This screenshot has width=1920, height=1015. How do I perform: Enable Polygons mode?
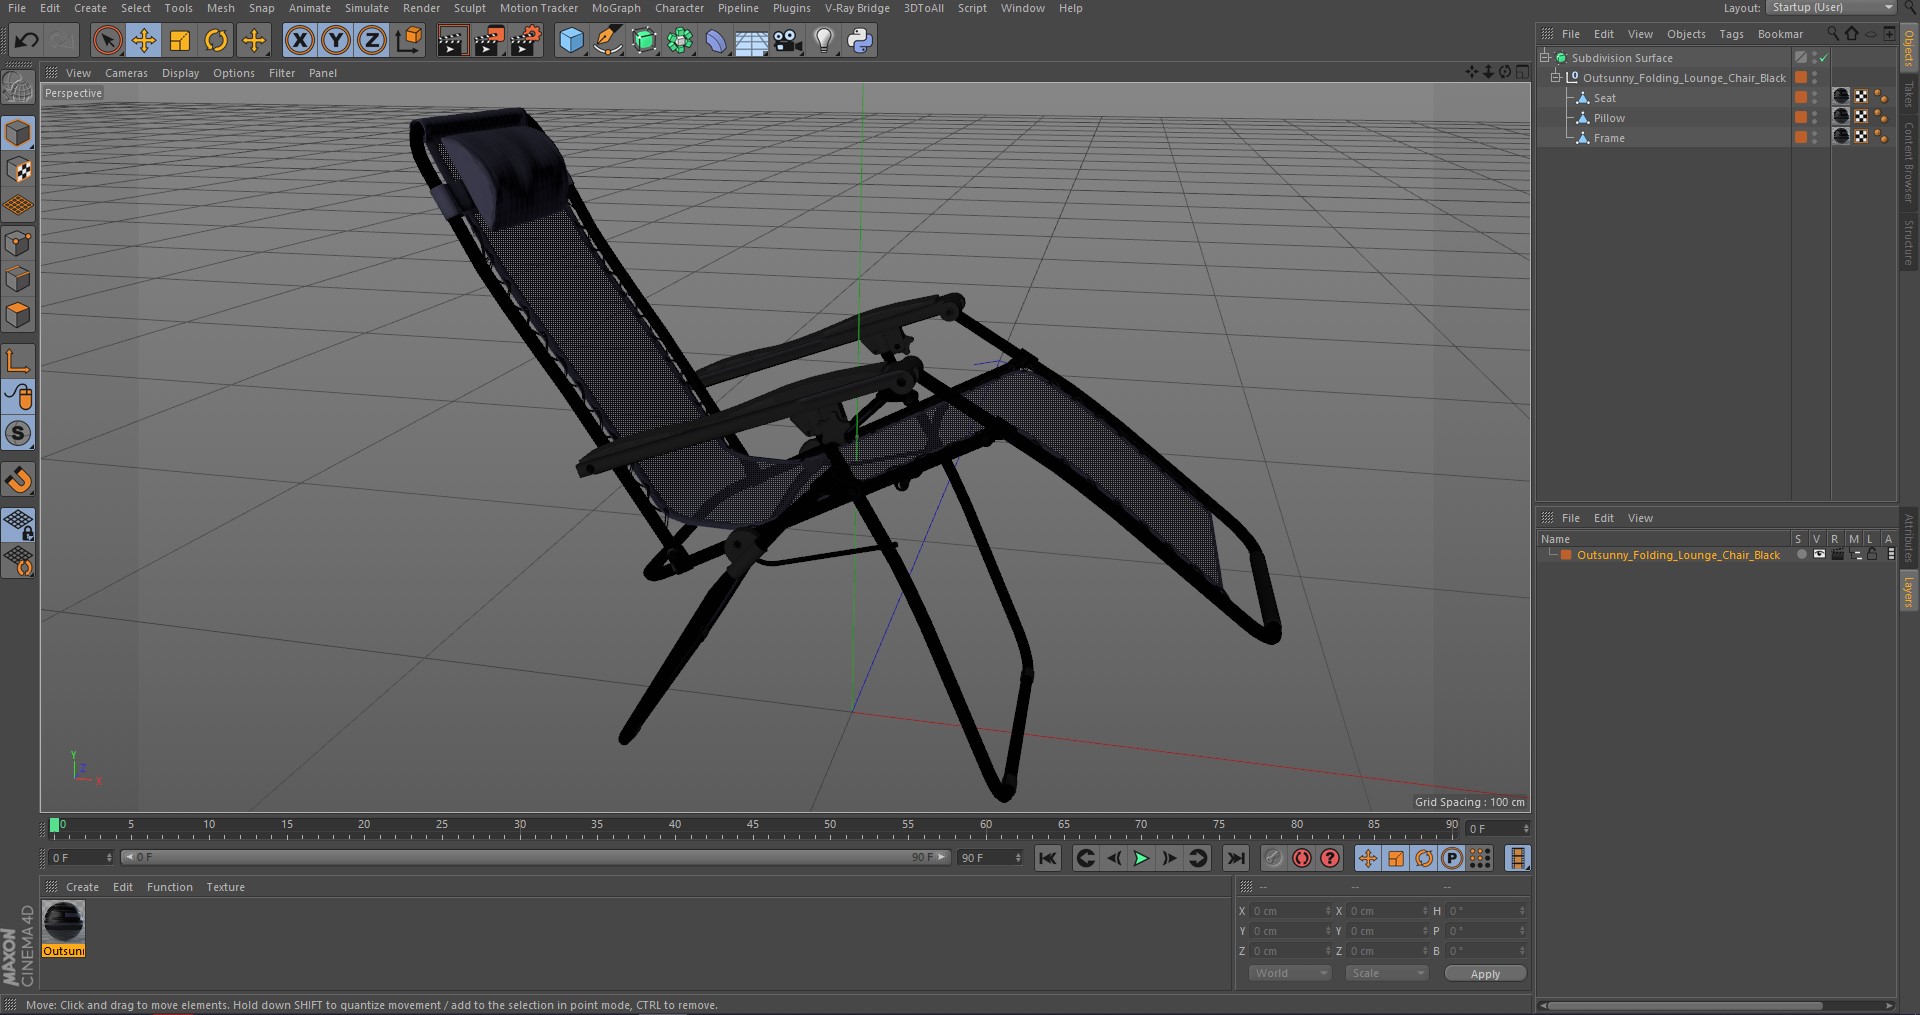pos(18,315)
